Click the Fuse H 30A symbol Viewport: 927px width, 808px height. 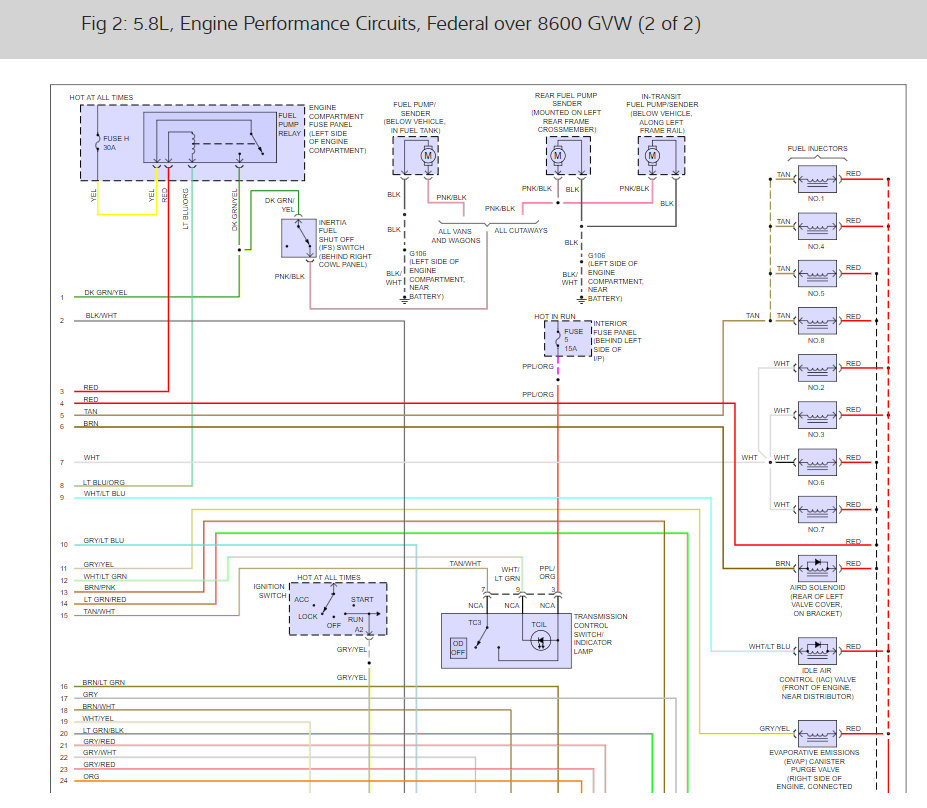[x=98, y=142]
